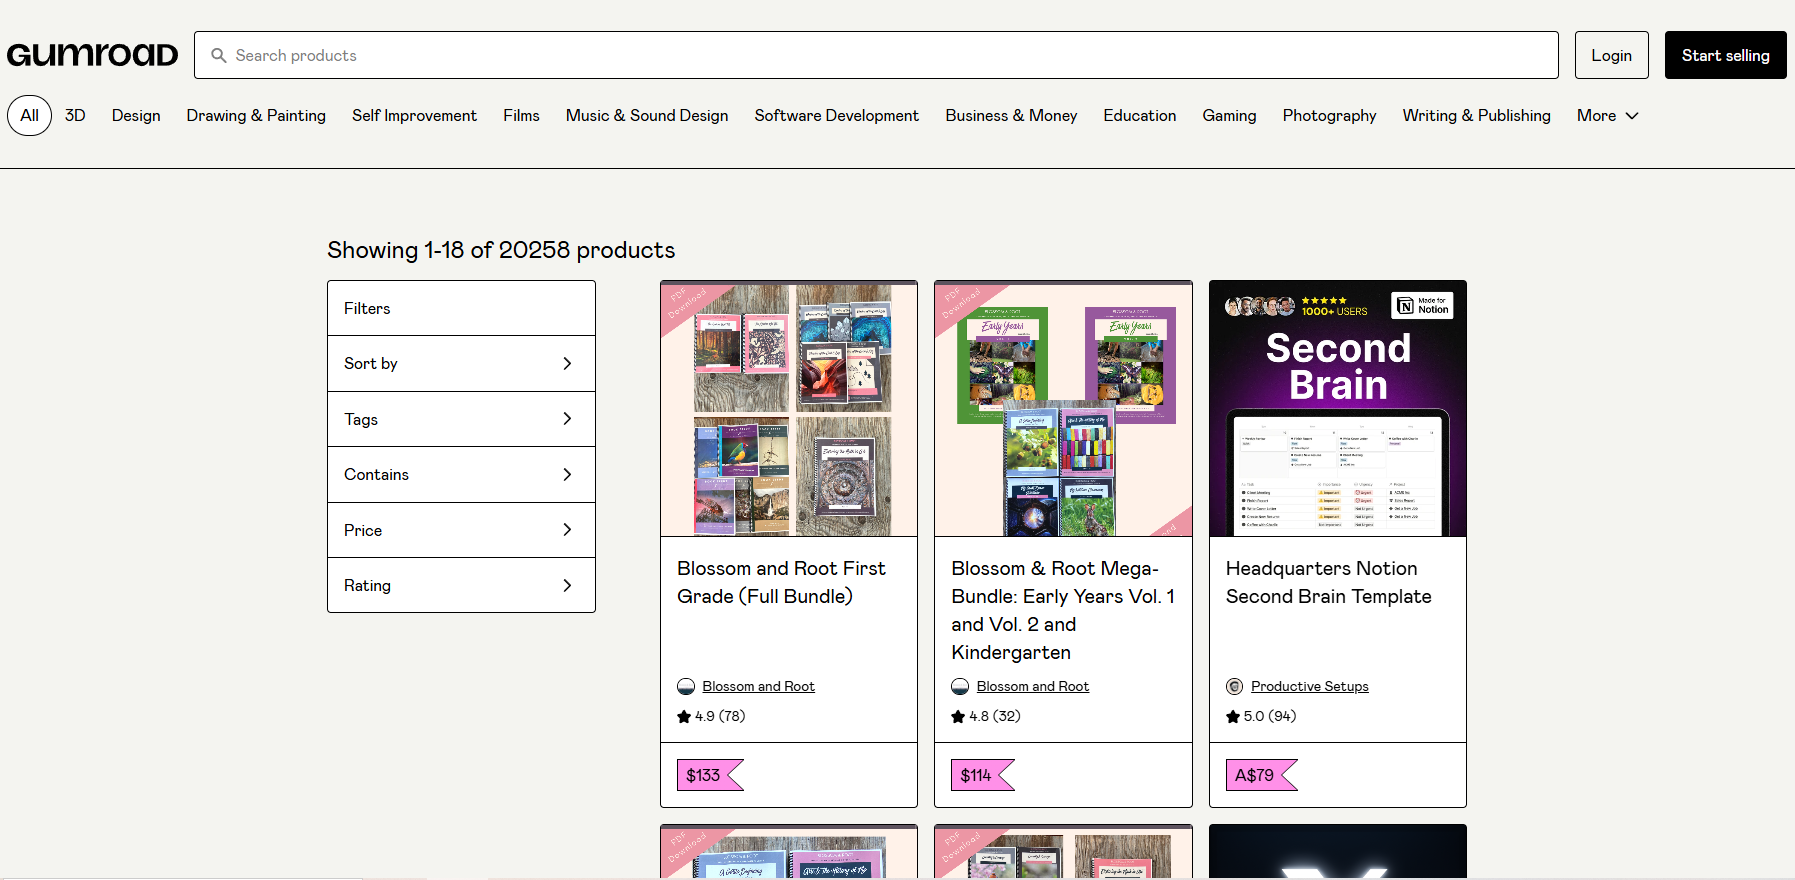
Task: Open the More categories dropdown
Action: pos(1608,116)
